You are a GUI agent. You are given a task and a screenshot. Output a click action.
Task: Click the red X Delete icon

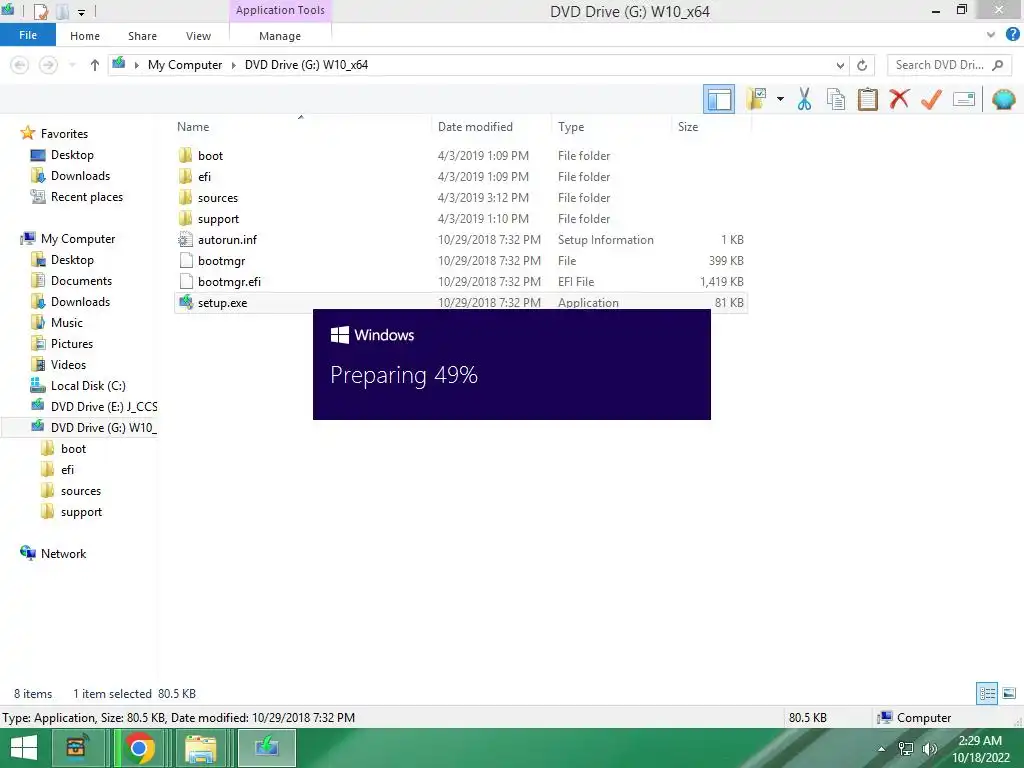(899, 99)
